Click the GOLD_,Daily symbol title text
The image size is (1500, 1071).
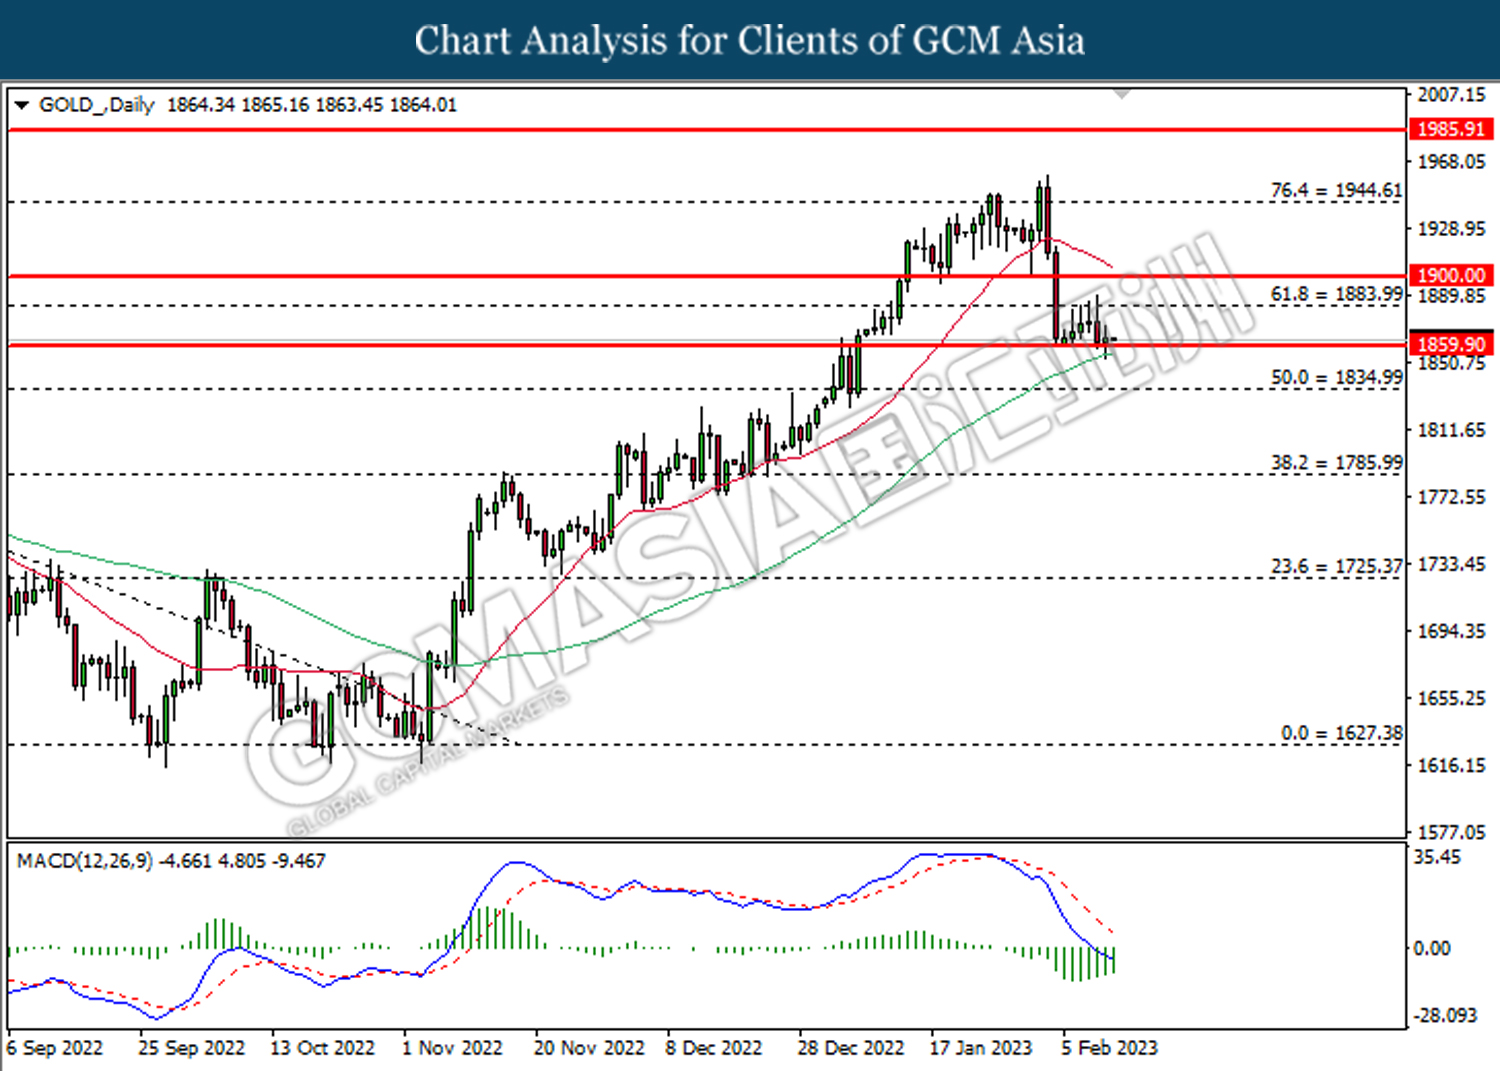pyautogui.click(x=97, y=105)
